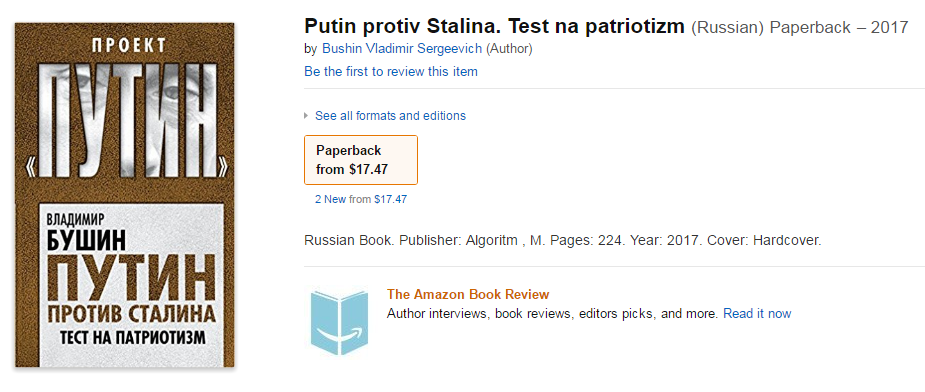This screenshot has height=392, width=925.
Task: Click the $17.47 price after 2 New from
Action: coord(391,200)
